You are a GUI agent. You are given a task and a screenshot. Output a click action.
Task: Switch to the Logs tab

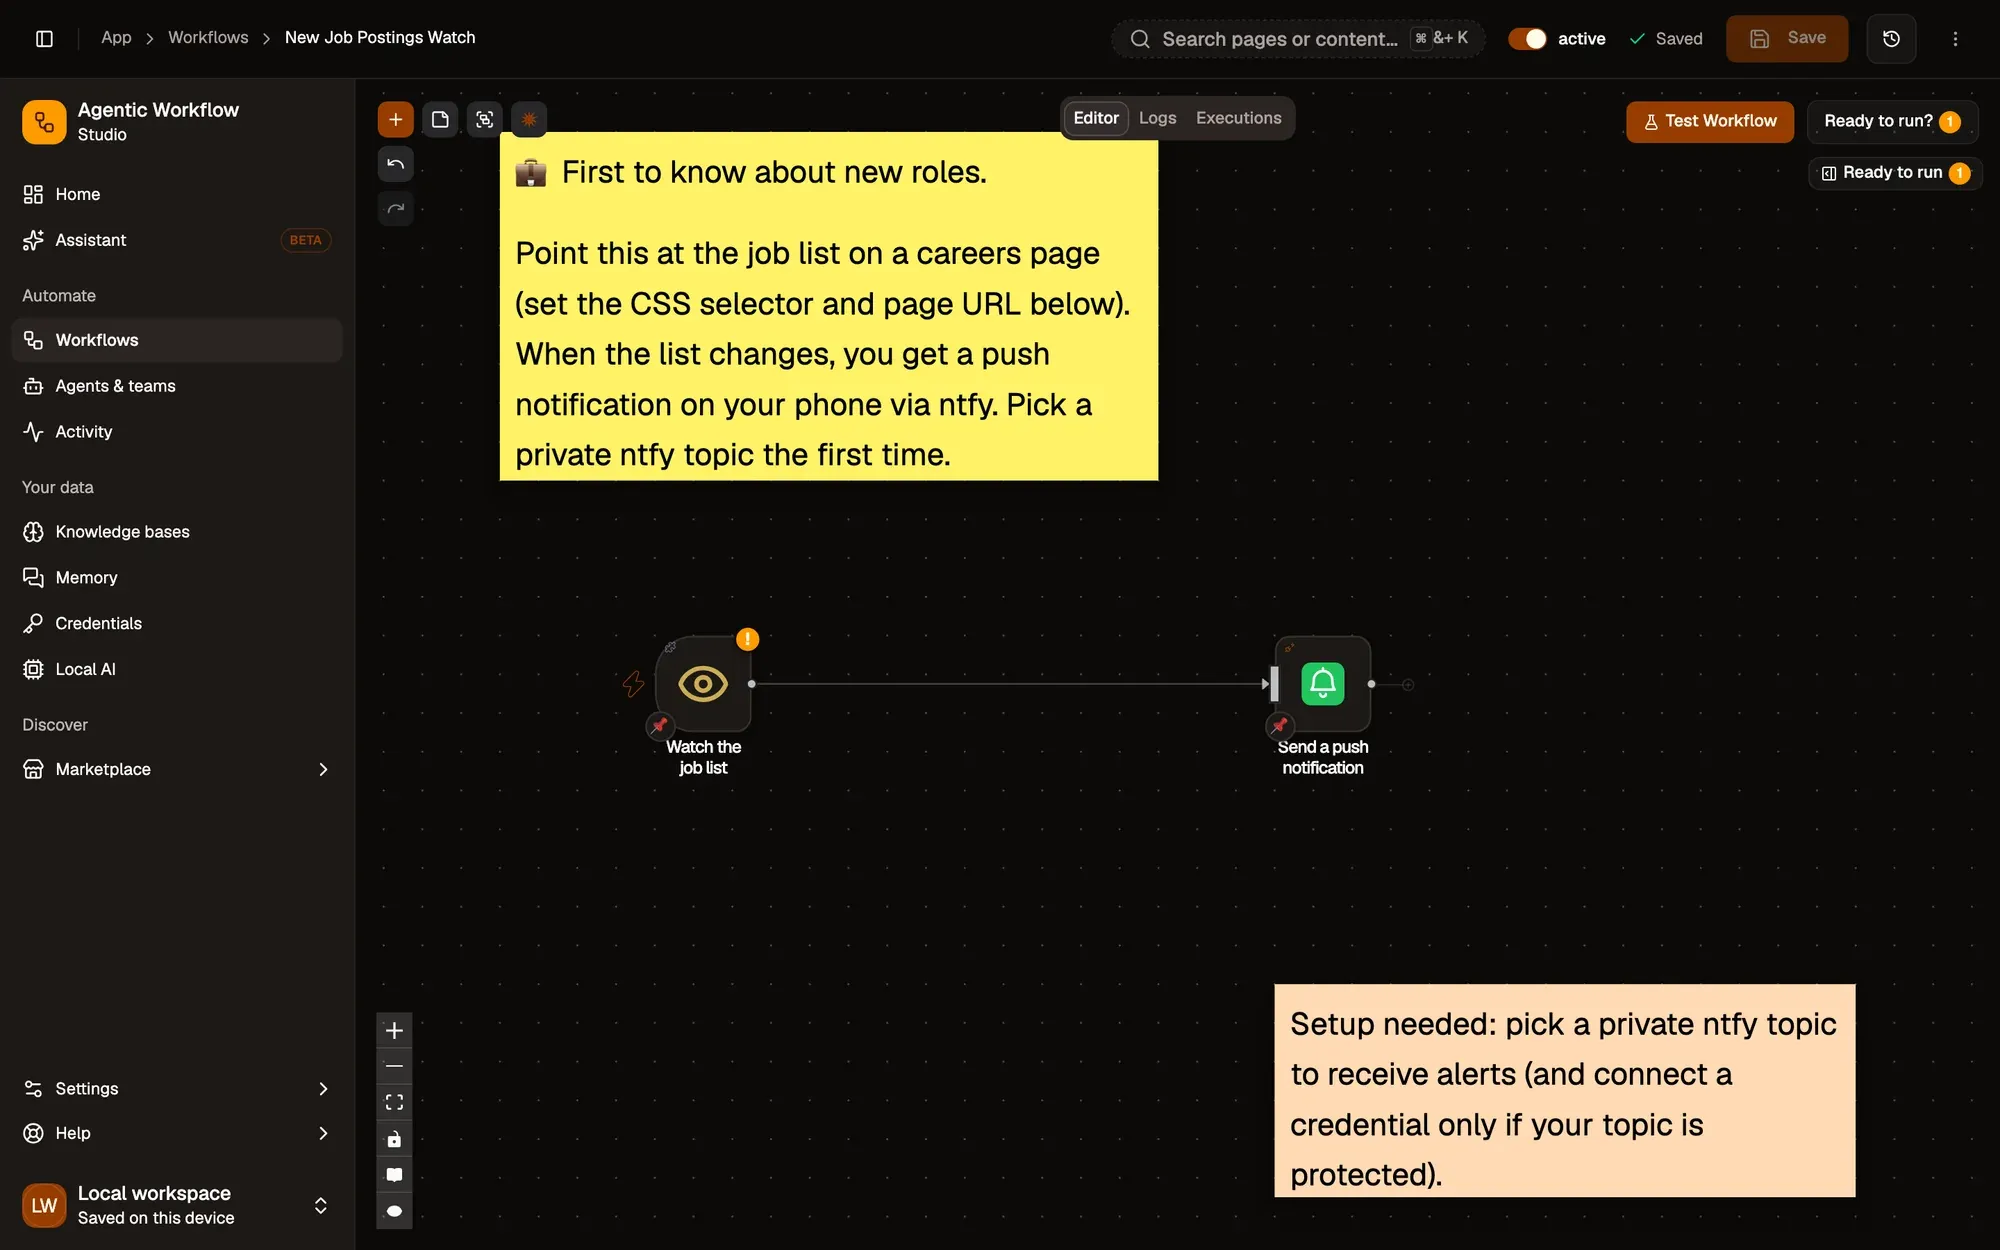tap(1157, 118)
